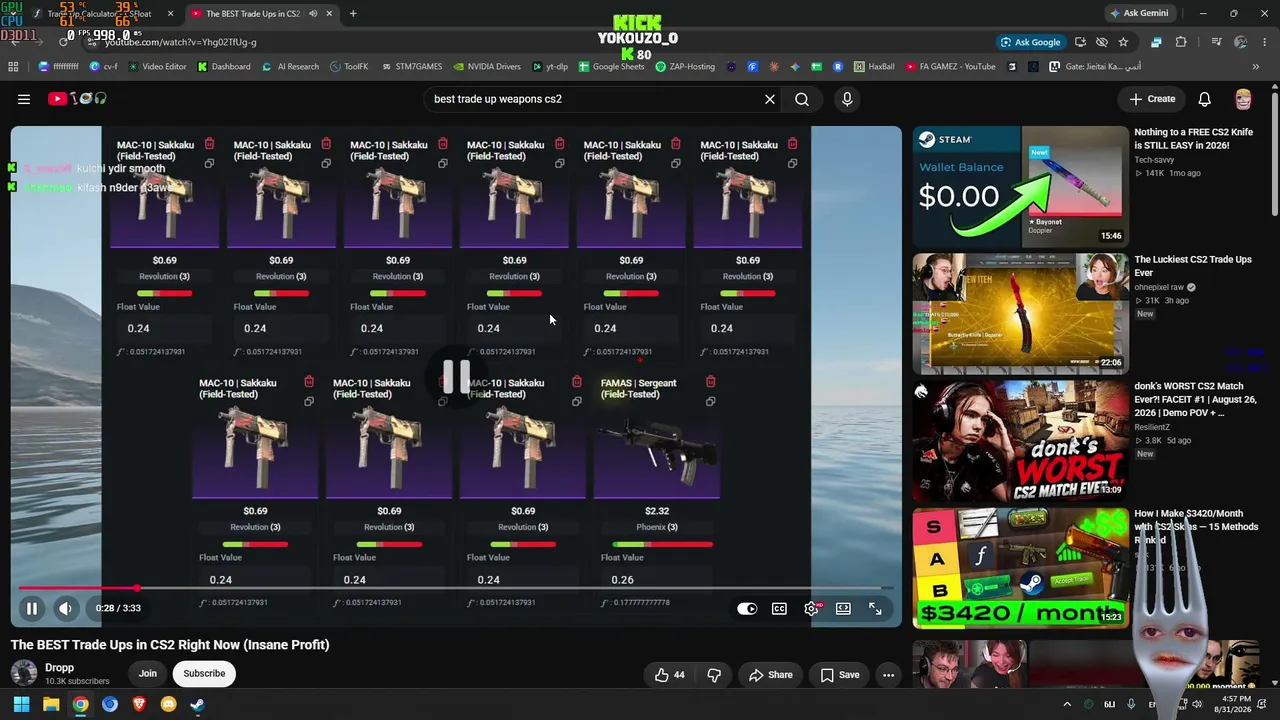
Task: Open the Tech-savvy channel link
Action: pos(1155,160)
